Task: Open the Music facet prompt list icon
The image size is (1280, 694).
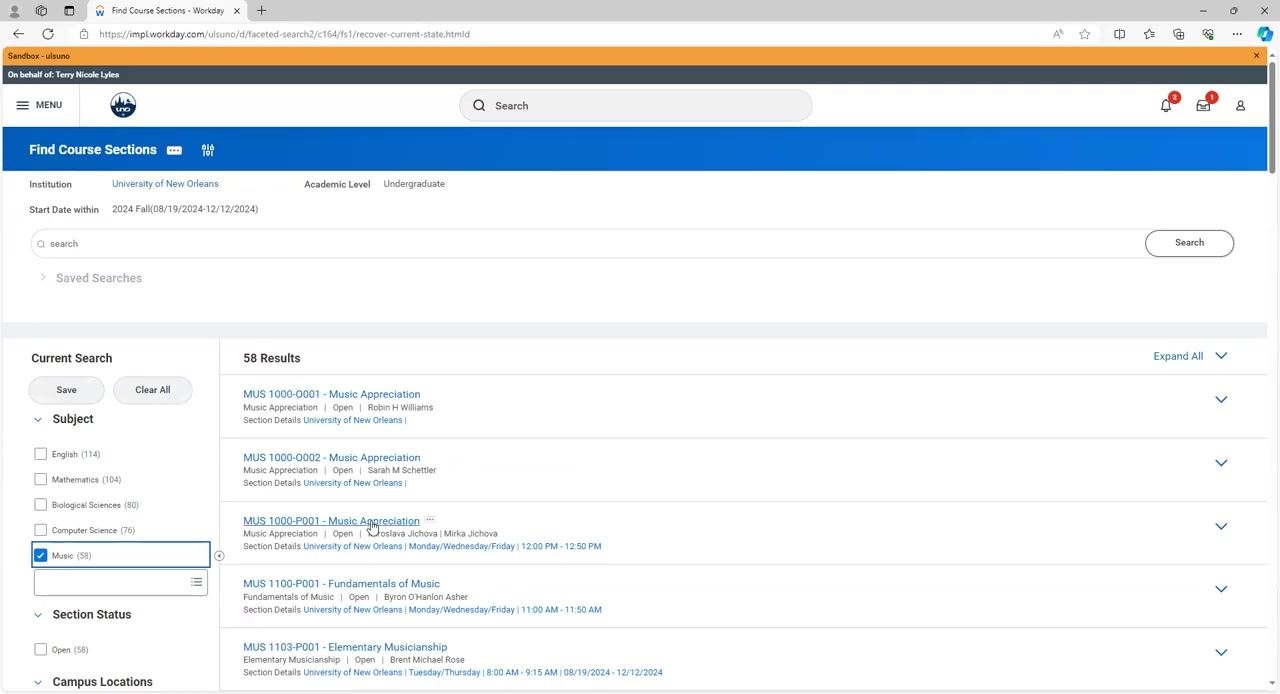Action: 196,582
